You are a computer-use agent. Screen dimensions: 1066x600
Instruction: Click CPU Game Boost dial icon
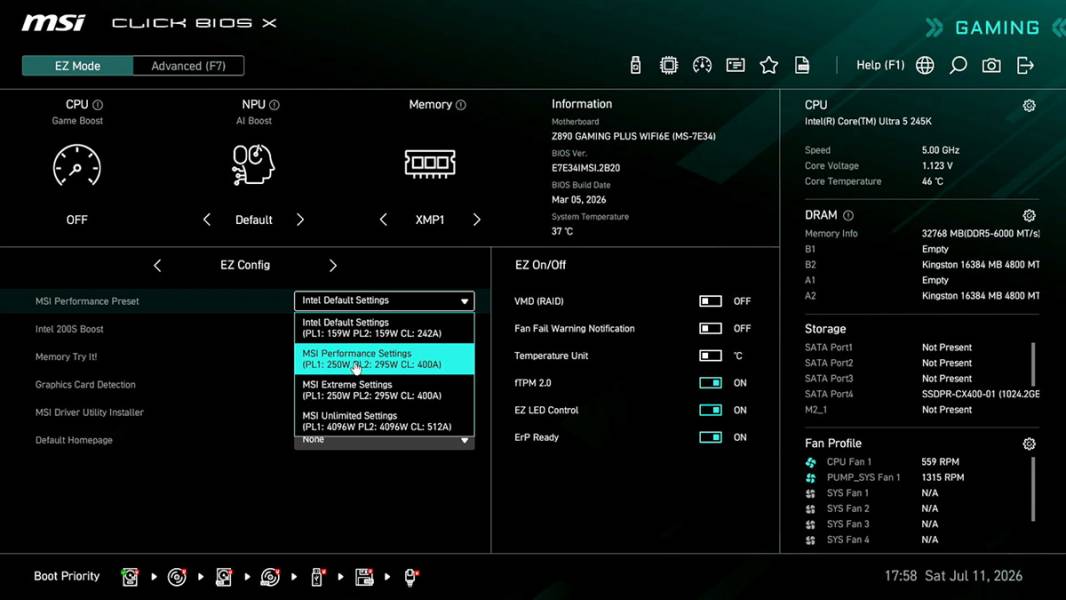[77, 165]
